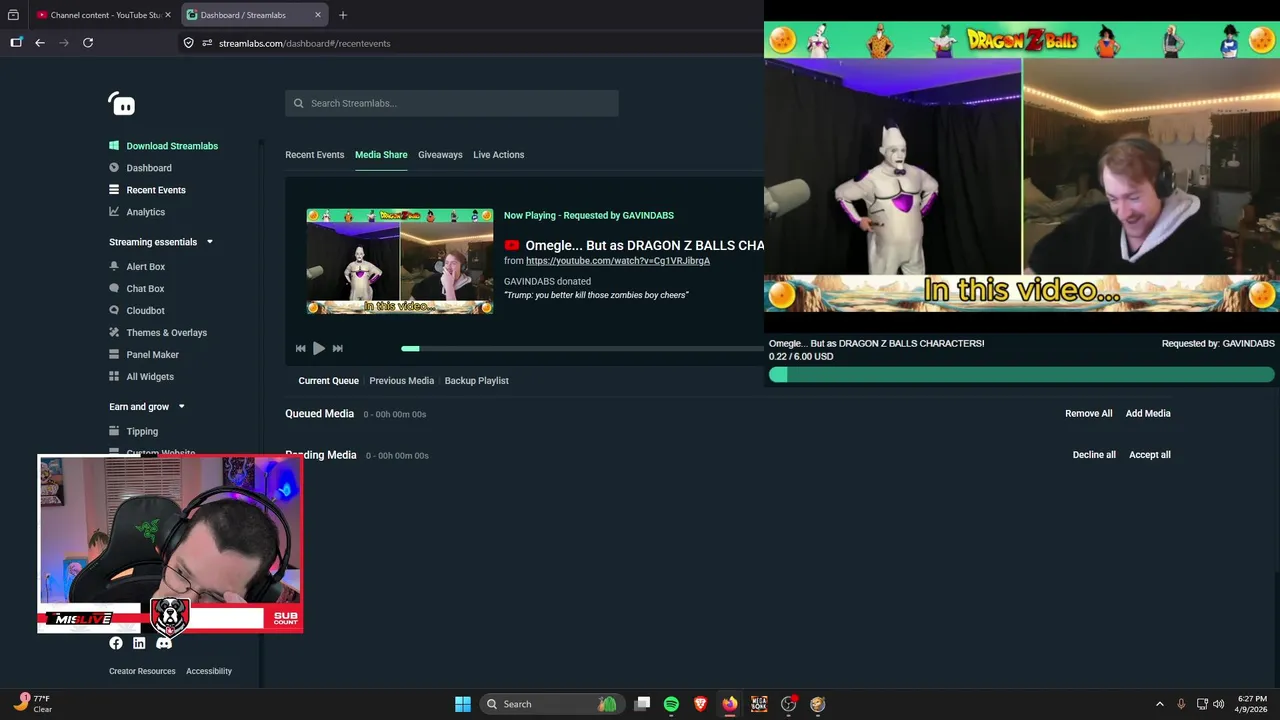Open Dashboard via its sidebar icon
Screen dimensions: 1280x720
[x=114, y=168]
